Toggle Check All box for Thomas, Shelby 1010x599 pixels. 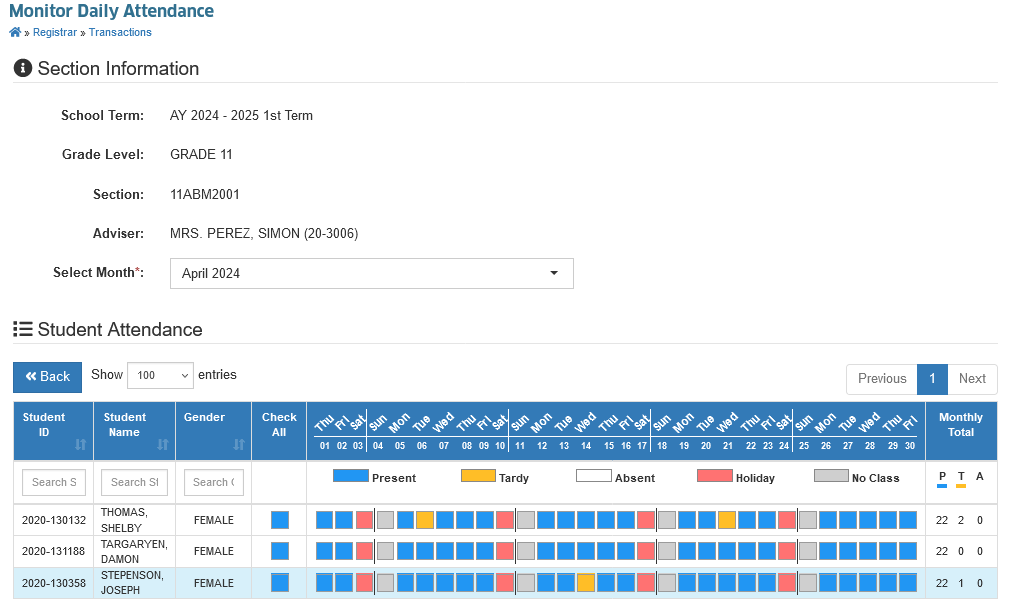[x=280, y=520]
